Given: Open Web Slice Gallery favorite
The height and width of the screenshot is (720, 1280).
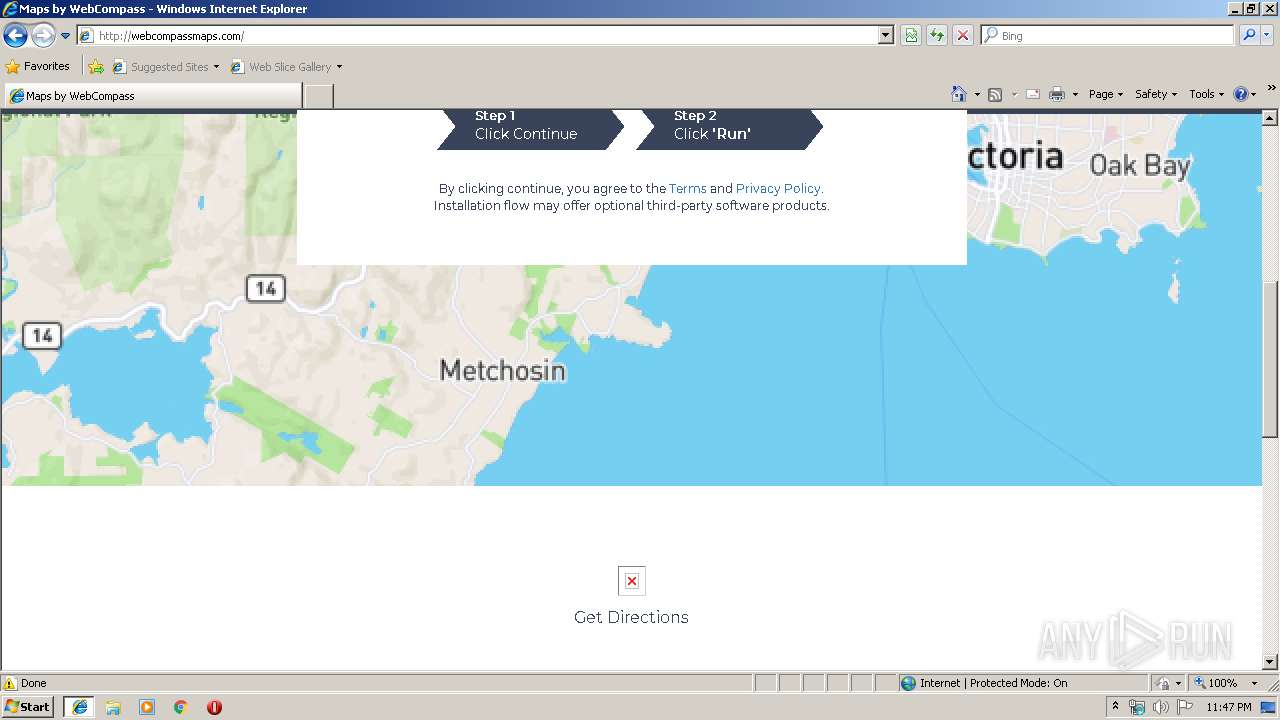Looking at the screenshot, I should [x=281, y=67].
